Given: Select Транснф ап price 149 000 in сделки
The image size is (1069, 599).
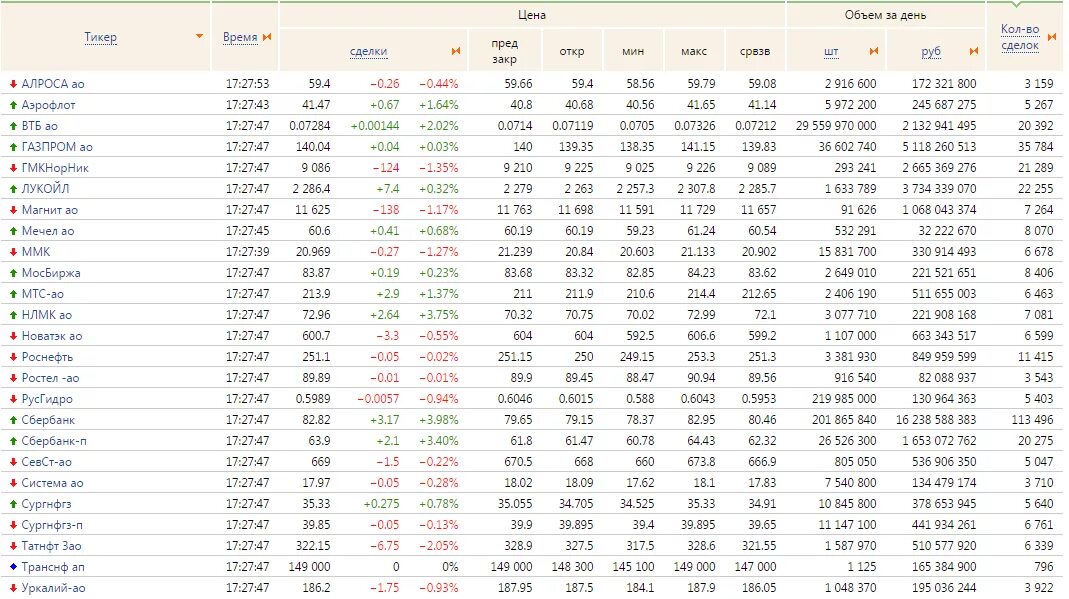Looking at the screenshot, I should [x=309, y=567].
